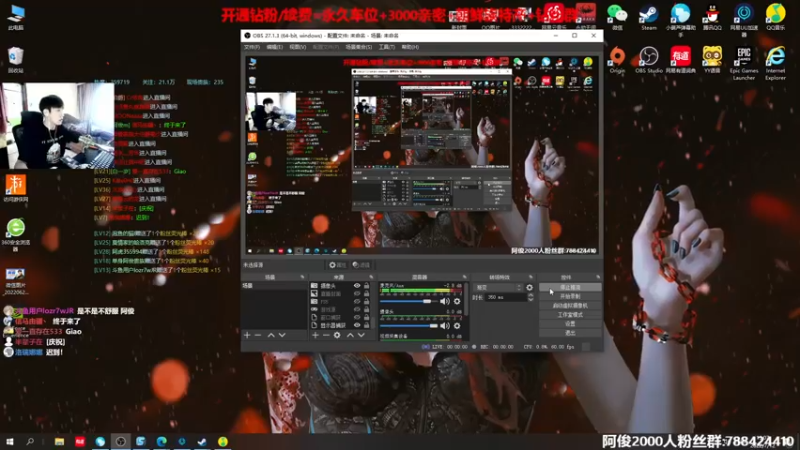The width and height of the screenshot is (800, 450).
Task: Open the 网易有道词典 desktop shortcut
Action: 681,60
